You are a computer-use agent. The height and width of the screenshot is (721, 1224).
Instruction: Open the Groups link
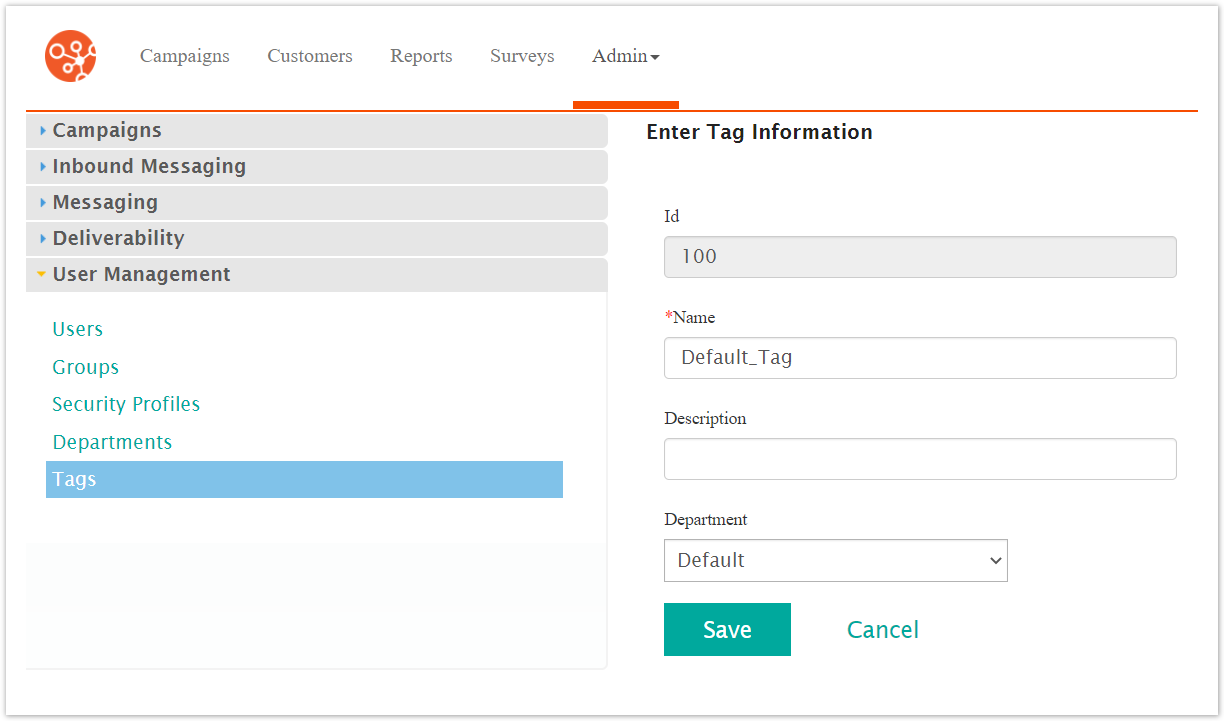(x=86, y=367)
